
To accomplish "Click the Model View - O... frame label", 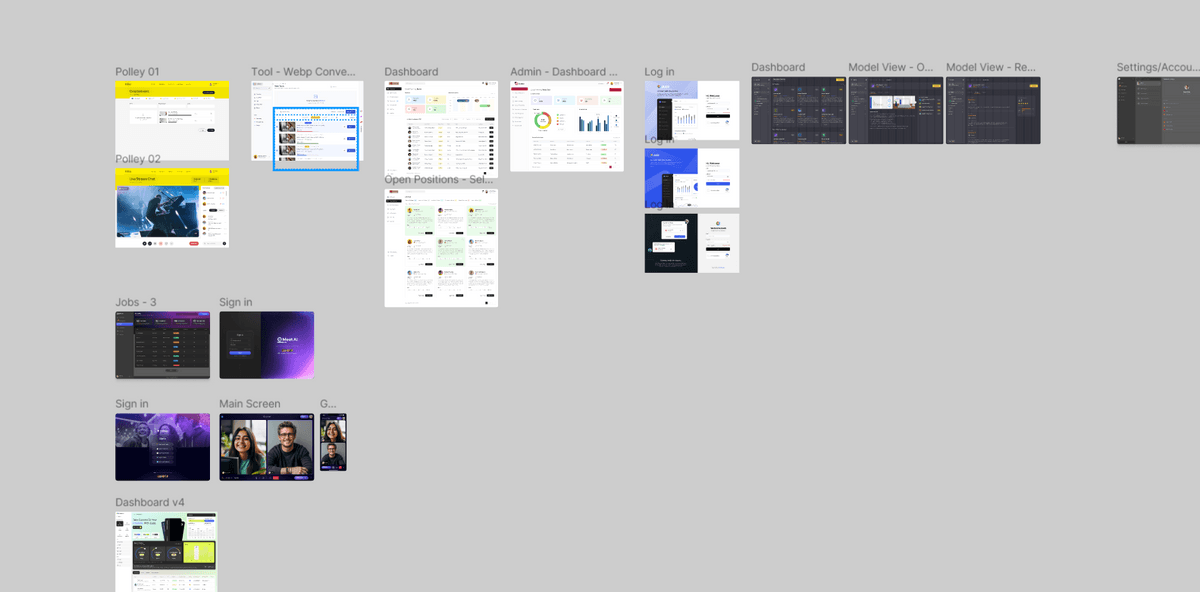I will point(891,68).
